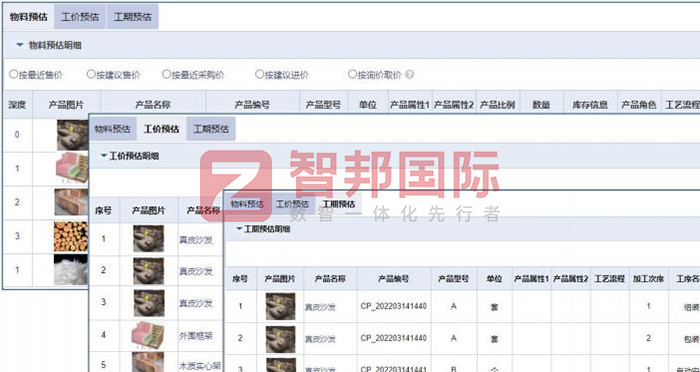
Task: Click 序号 header in front 工期预估 table
Action: 240,279
